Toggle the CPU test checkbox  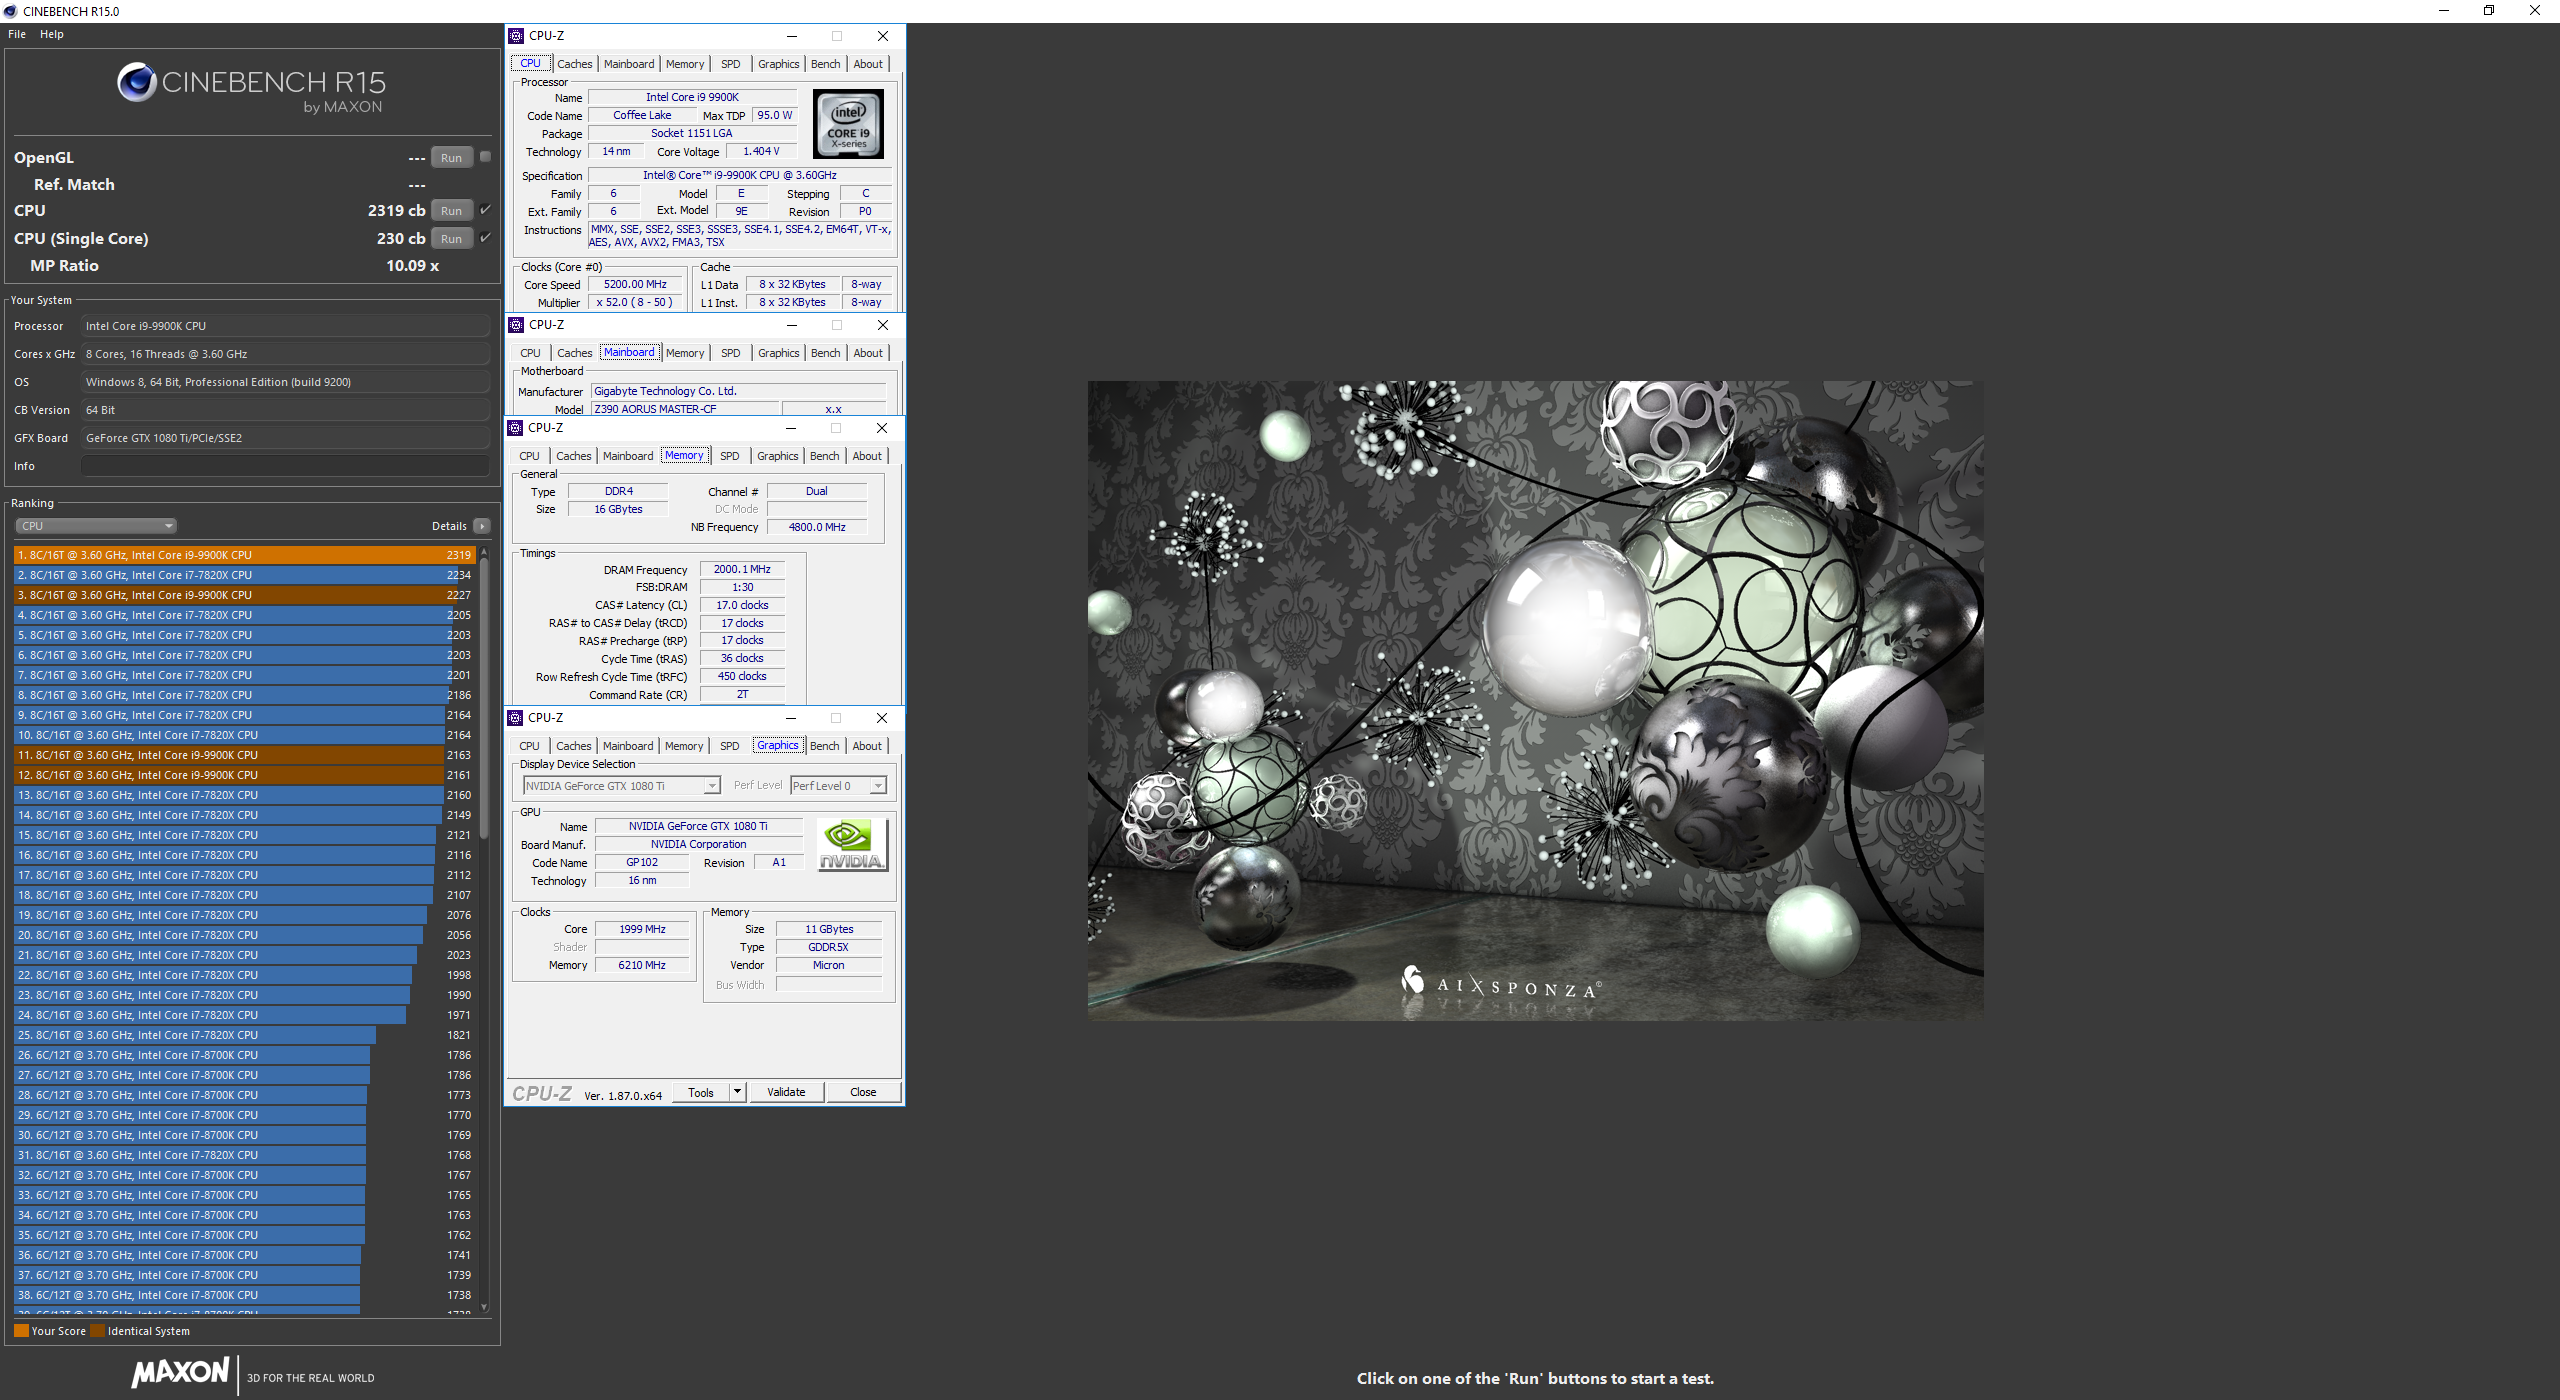[485, 210]
